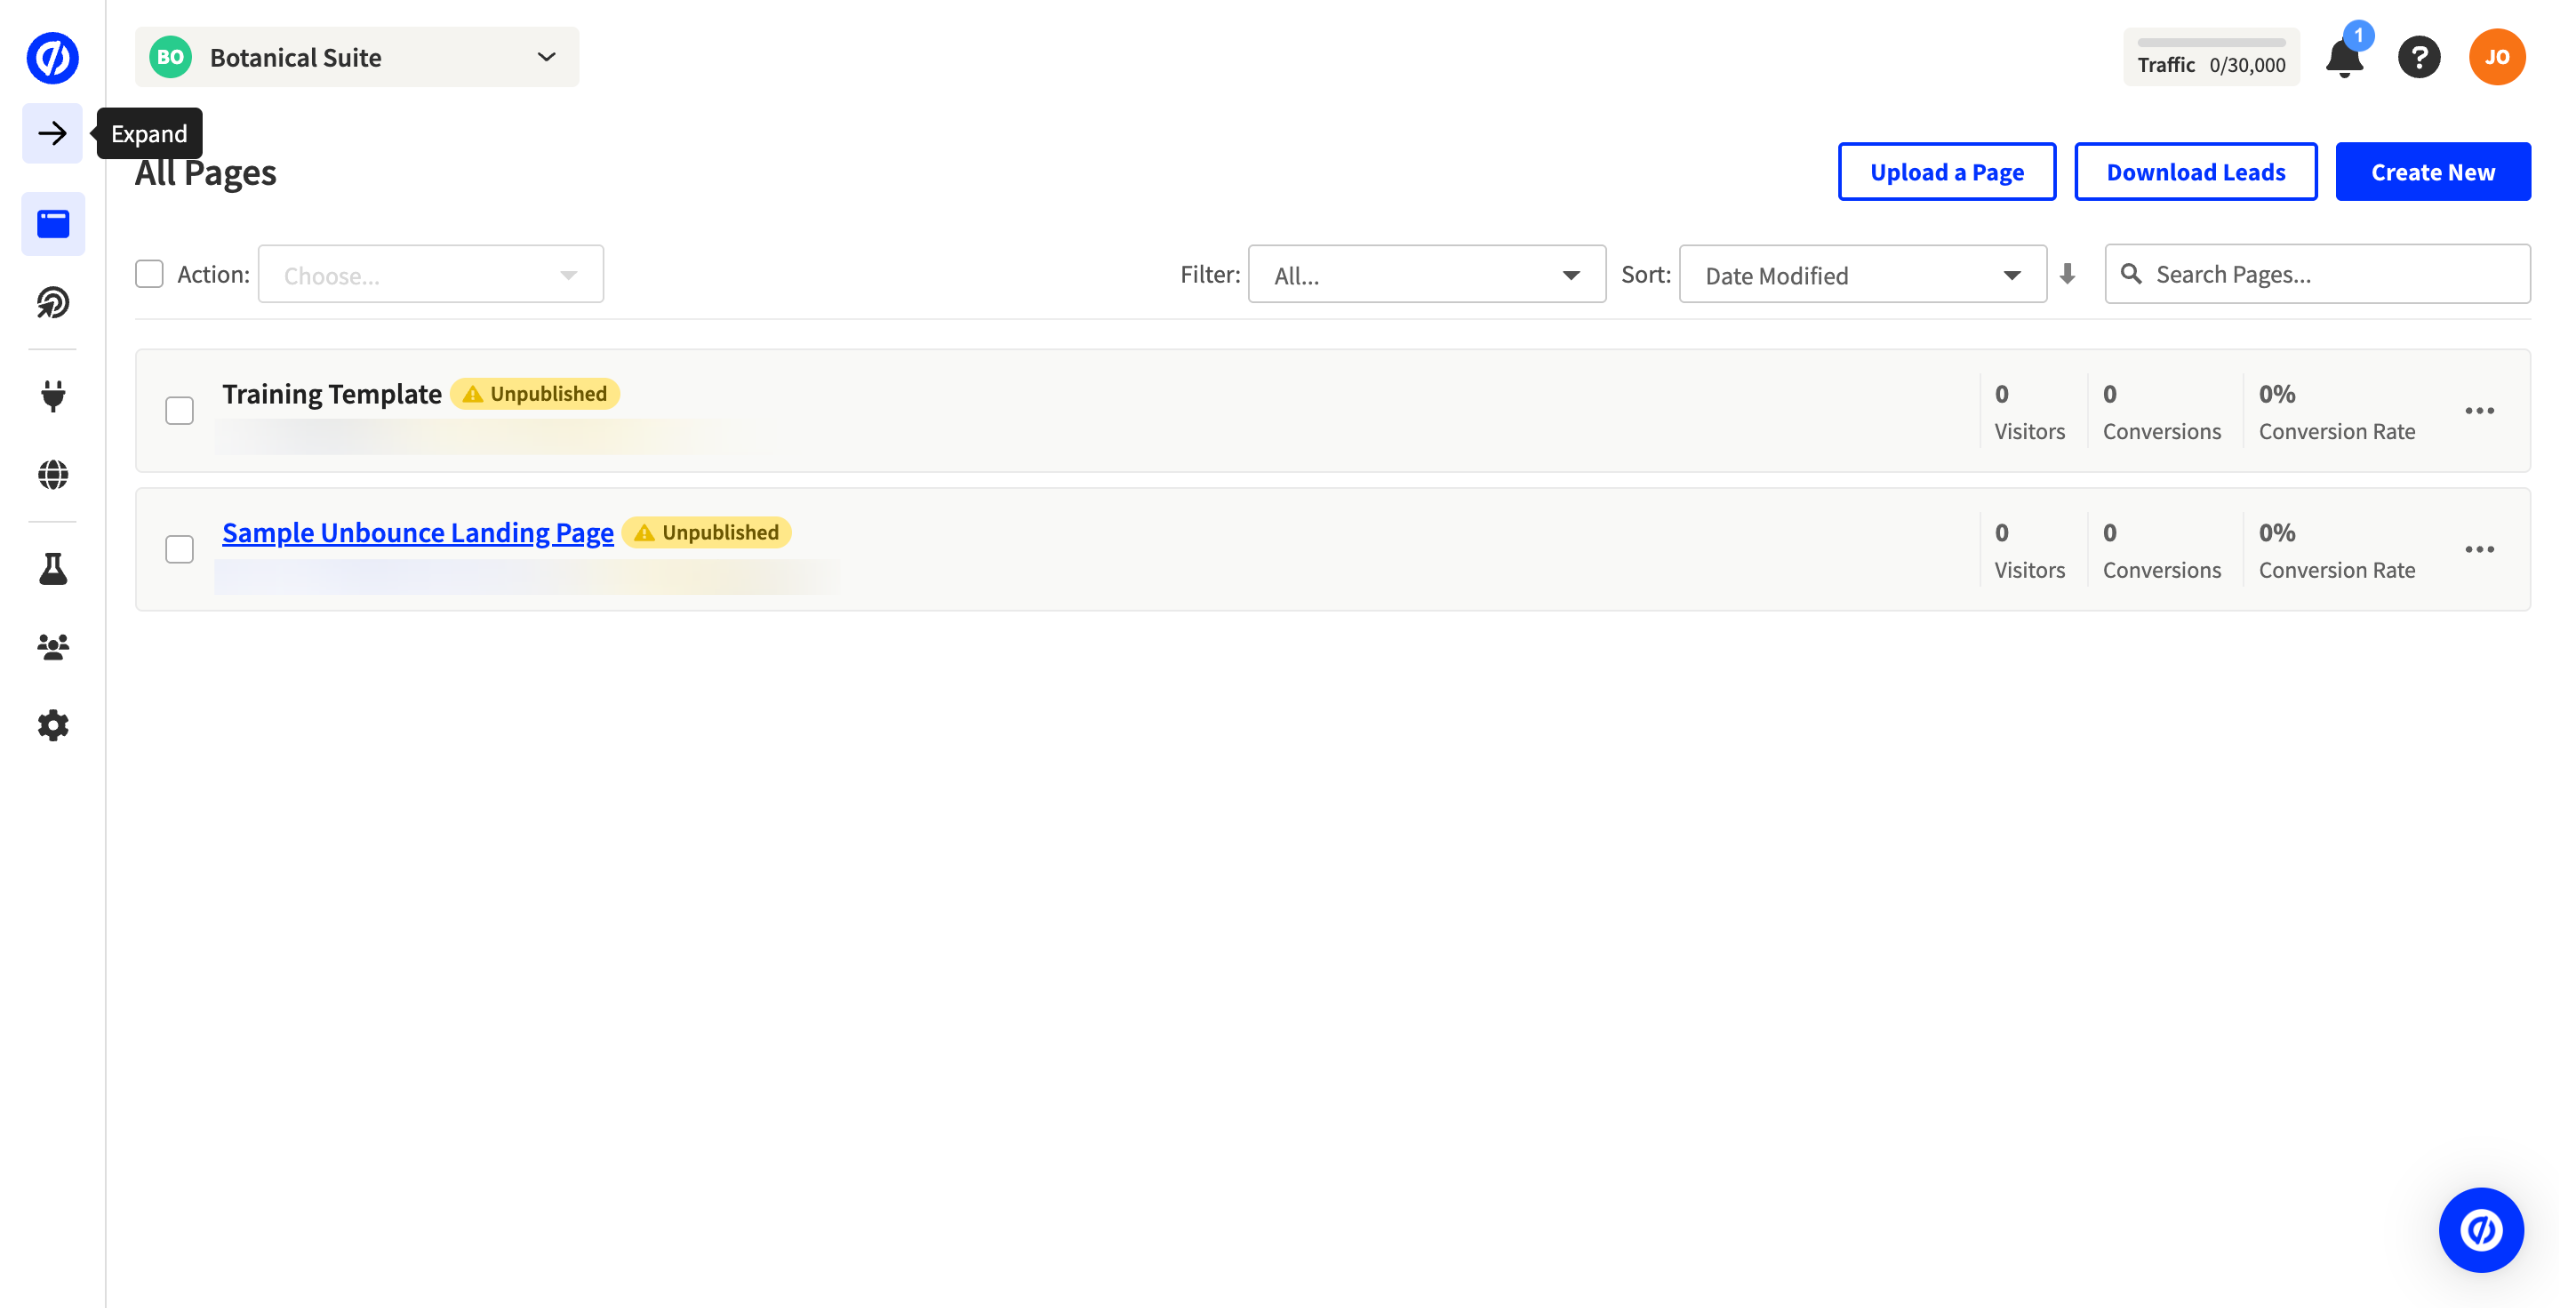Open the Domains globe icon in the sidebar
Screen dimensions: 2559x1308
[53, 474]
